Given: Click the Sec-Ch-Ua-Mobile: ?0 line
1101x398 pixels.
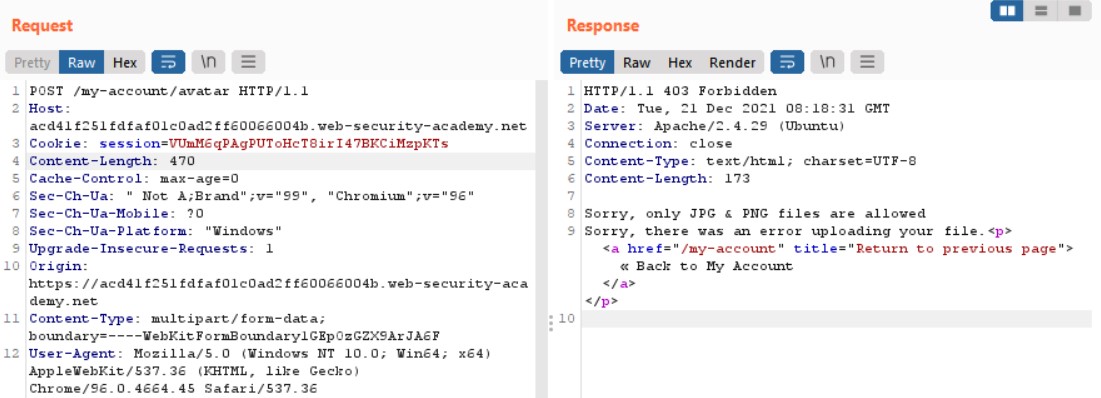Looking at the screenshot, I should point(116,214).
